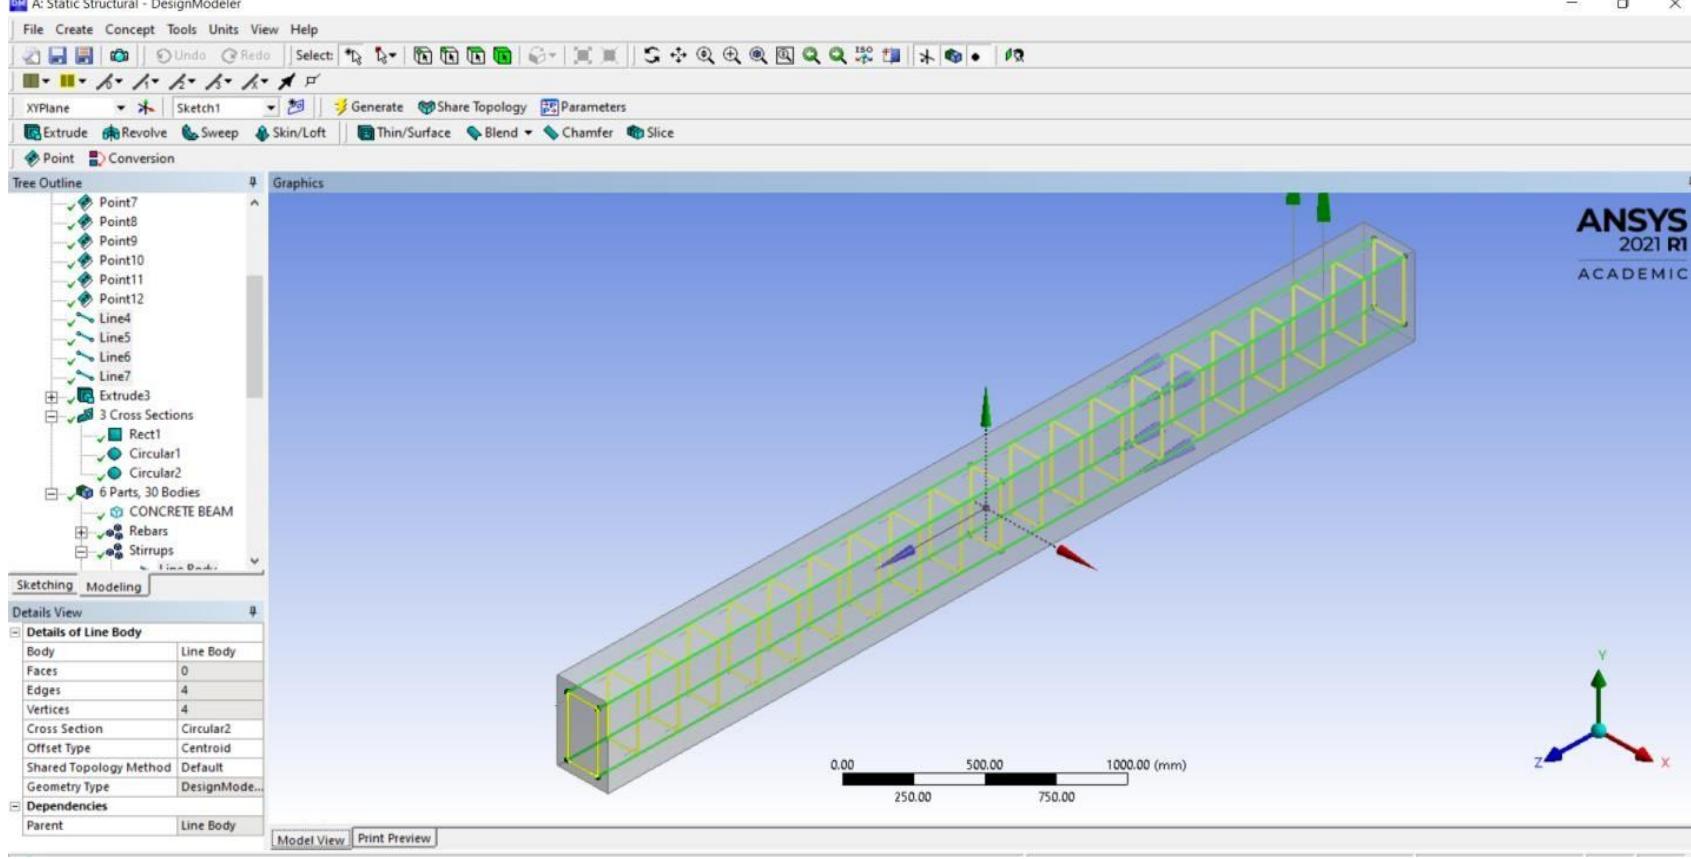Image resolution: width=1691 pixels, height=859 pixels.
Task: Click the Extrude tool
Action: [56, 132]
